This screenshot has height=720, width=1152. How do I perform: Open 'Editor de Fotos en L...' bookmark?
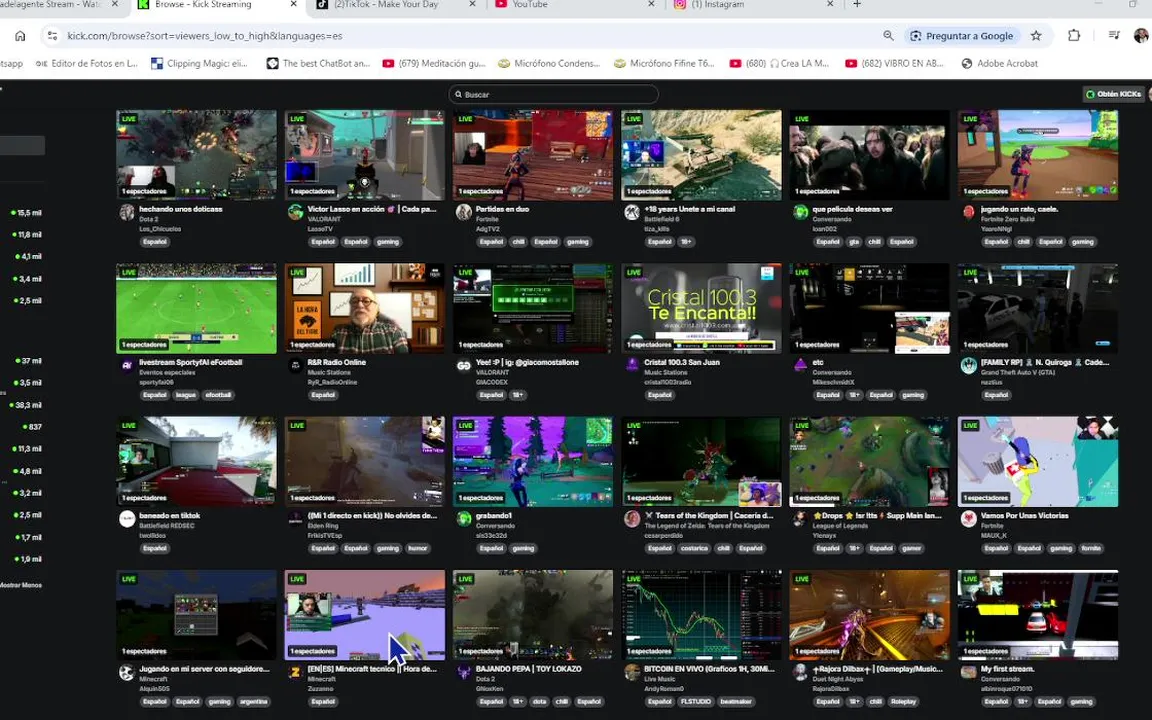click(x=87, y=63)
